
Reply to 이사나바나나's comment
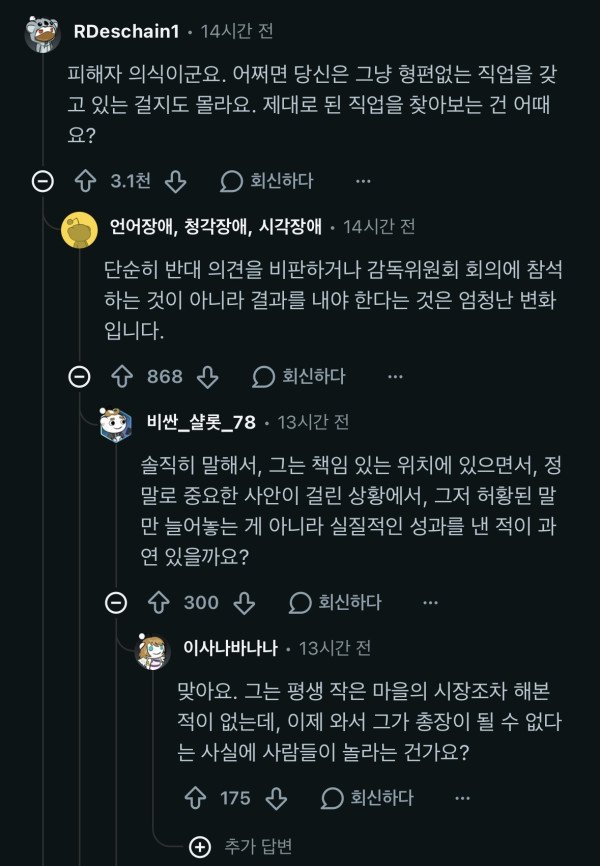367,797
